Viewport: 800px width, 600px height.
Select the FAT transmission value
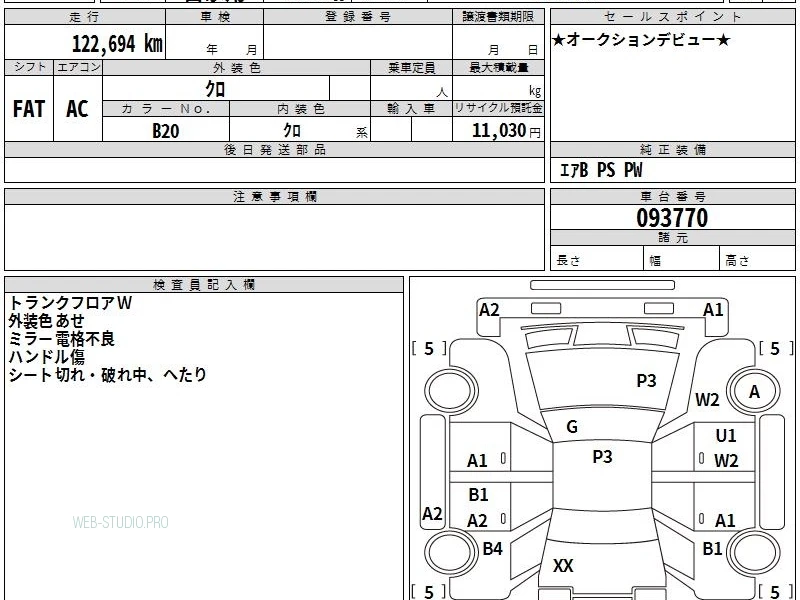coord(29,109)
